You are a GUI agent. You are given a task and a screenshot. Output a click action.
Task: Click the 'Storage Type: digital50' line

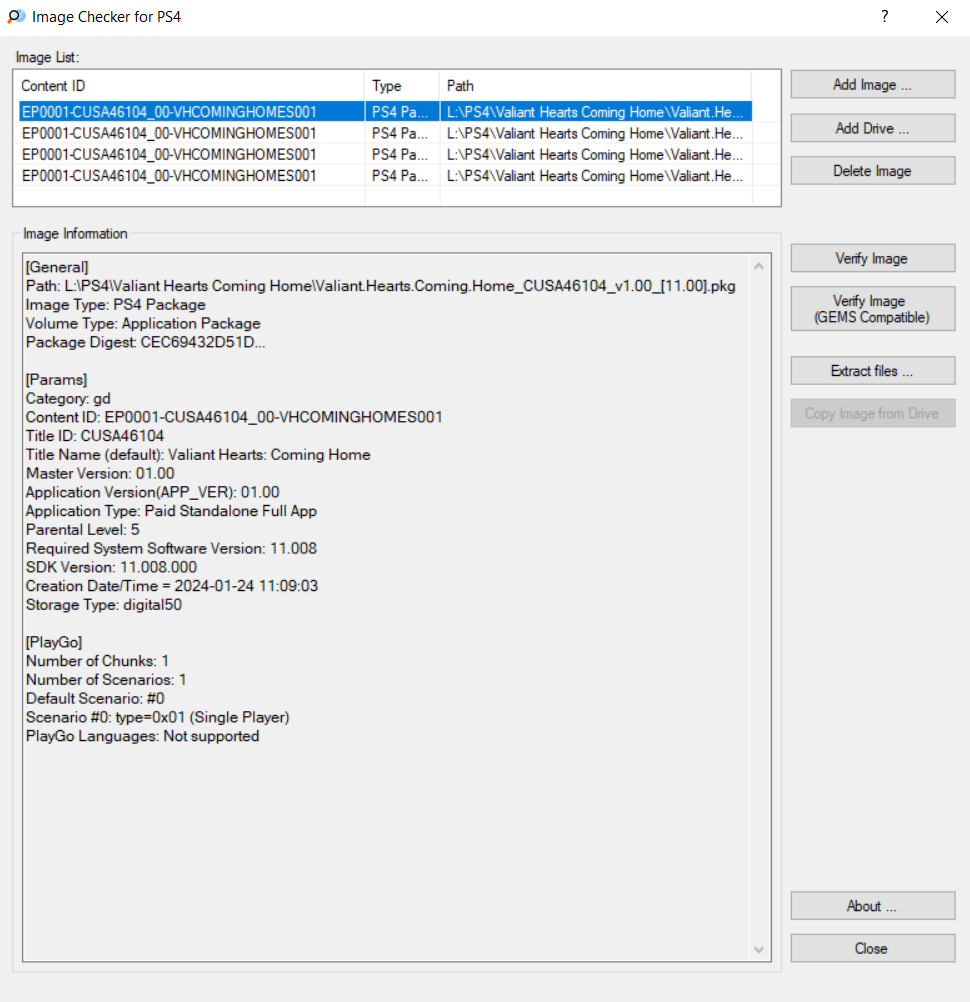point(104,605)
